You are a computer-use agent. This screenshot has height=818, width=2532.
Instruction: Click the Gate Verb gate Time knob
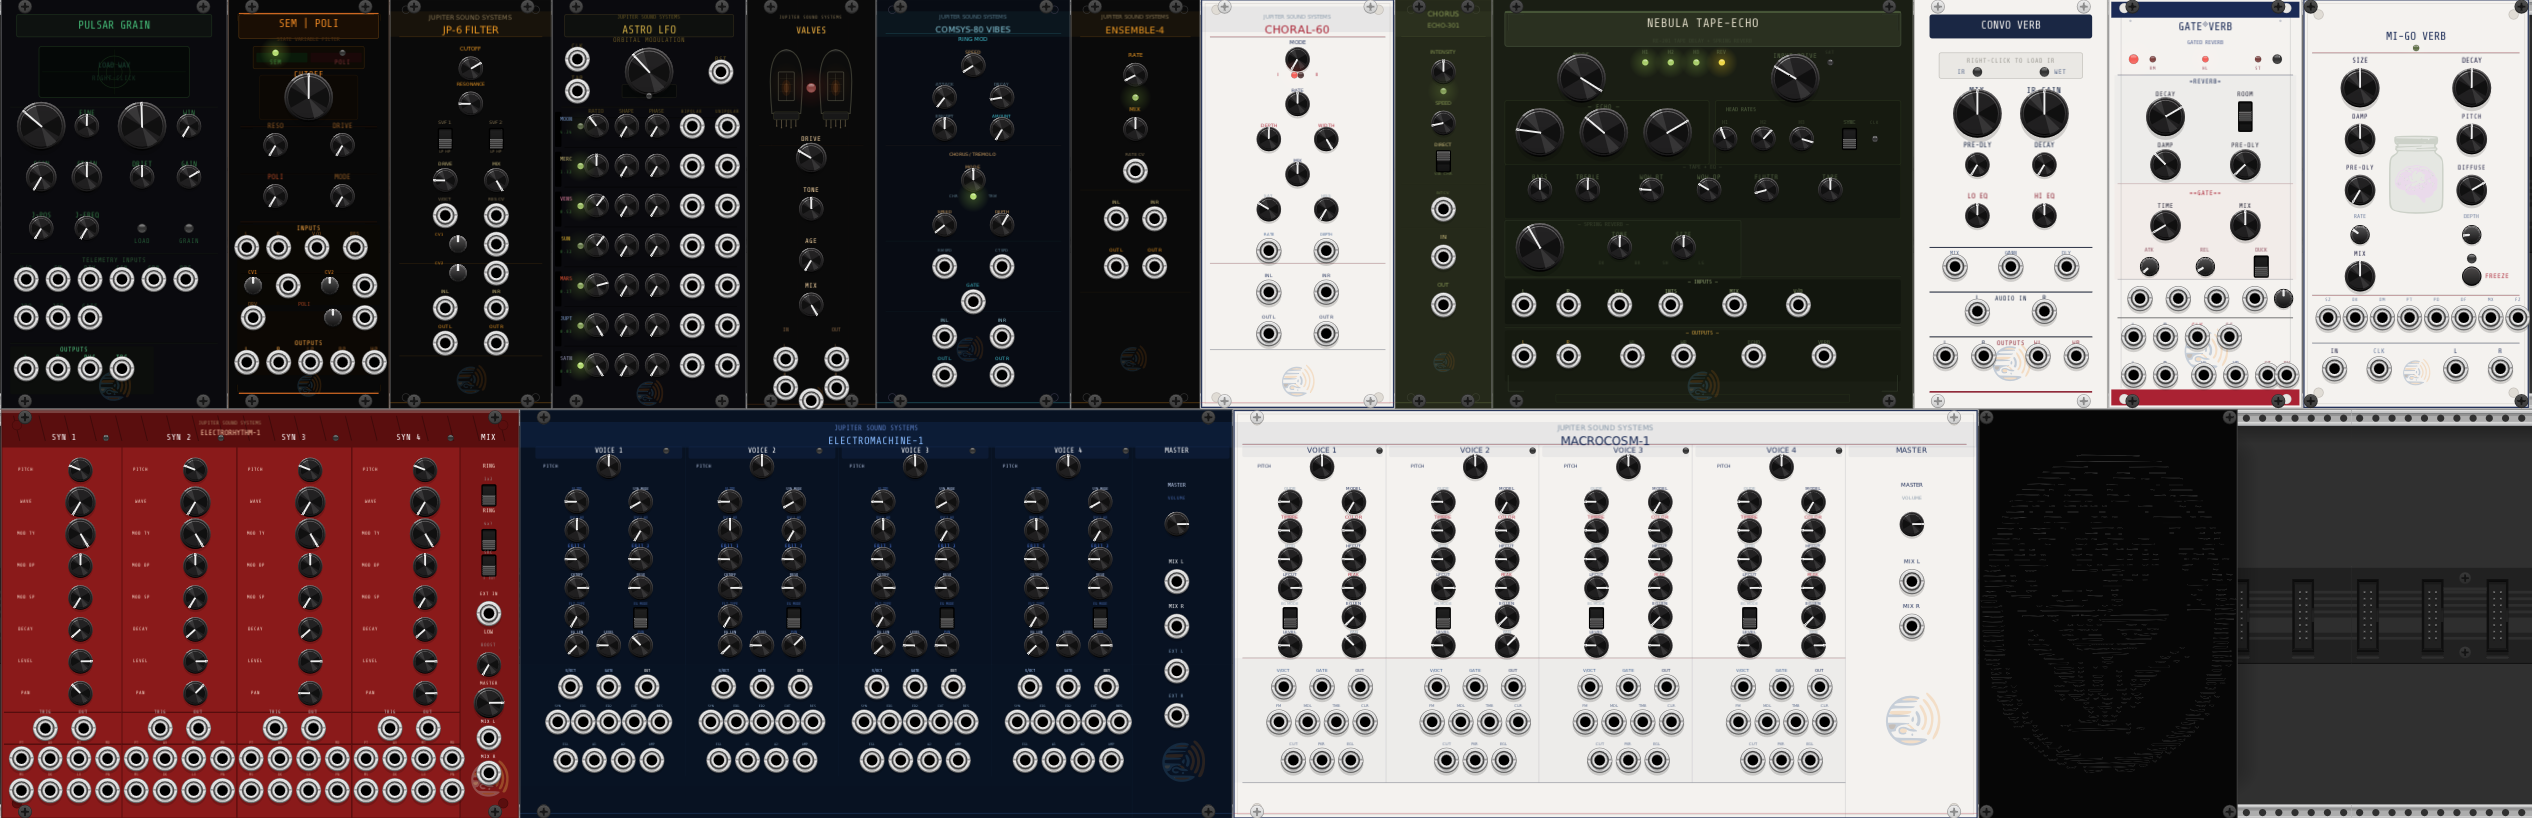click(2165, 225)
